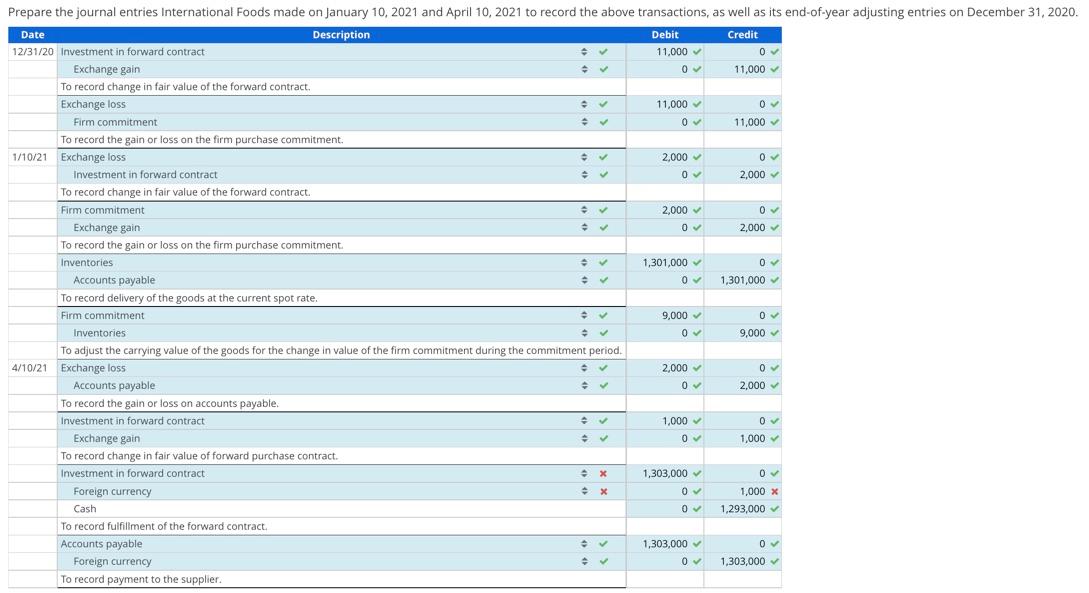Select the empty date cell below 1/10/21
Viewport: 1089px width, 593px height.
[29, 174]
